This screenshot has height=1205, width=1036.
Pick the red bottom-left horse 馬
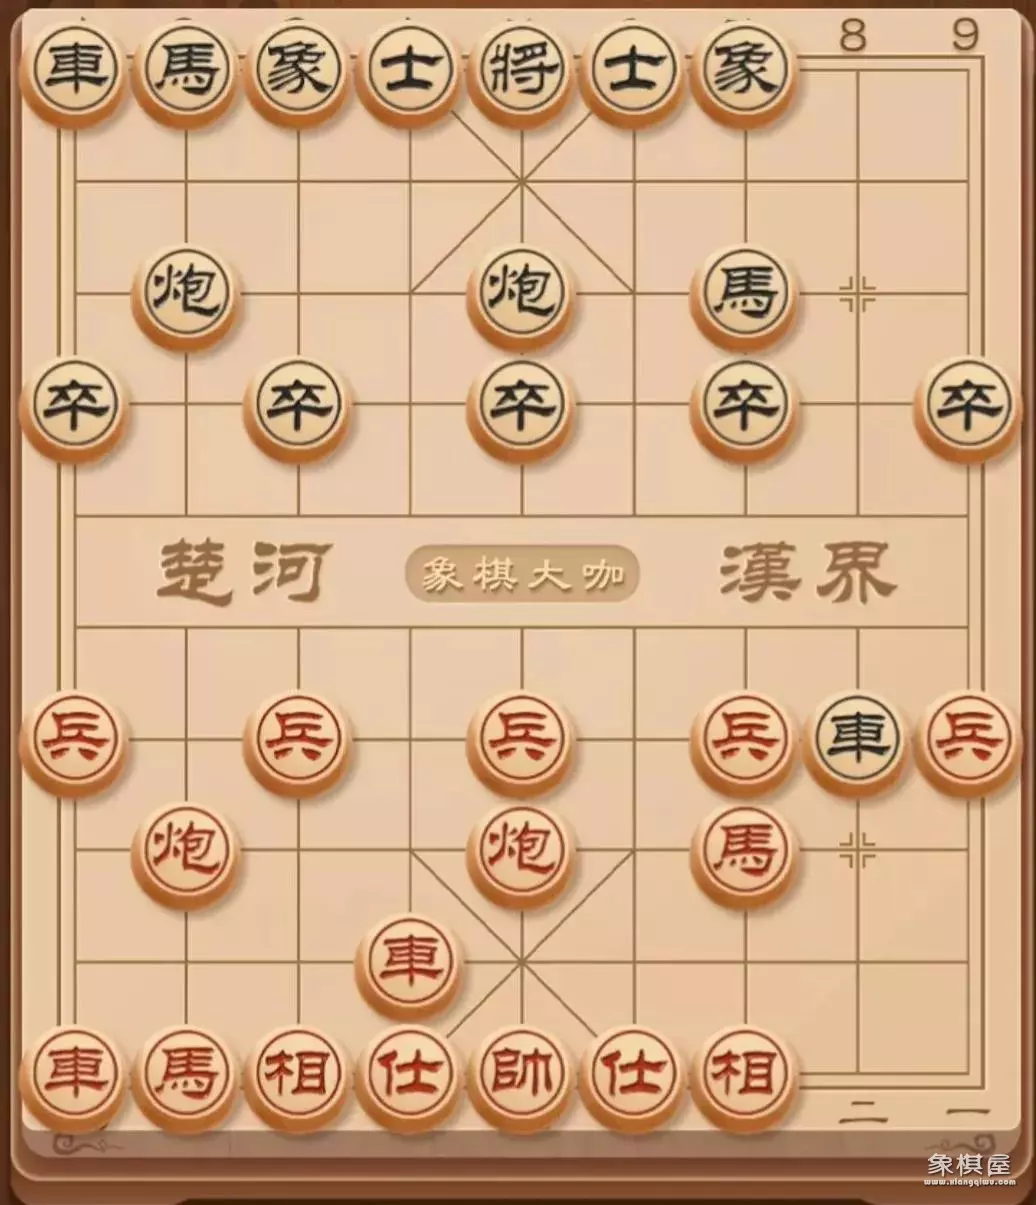click(x=185, y=1077)
